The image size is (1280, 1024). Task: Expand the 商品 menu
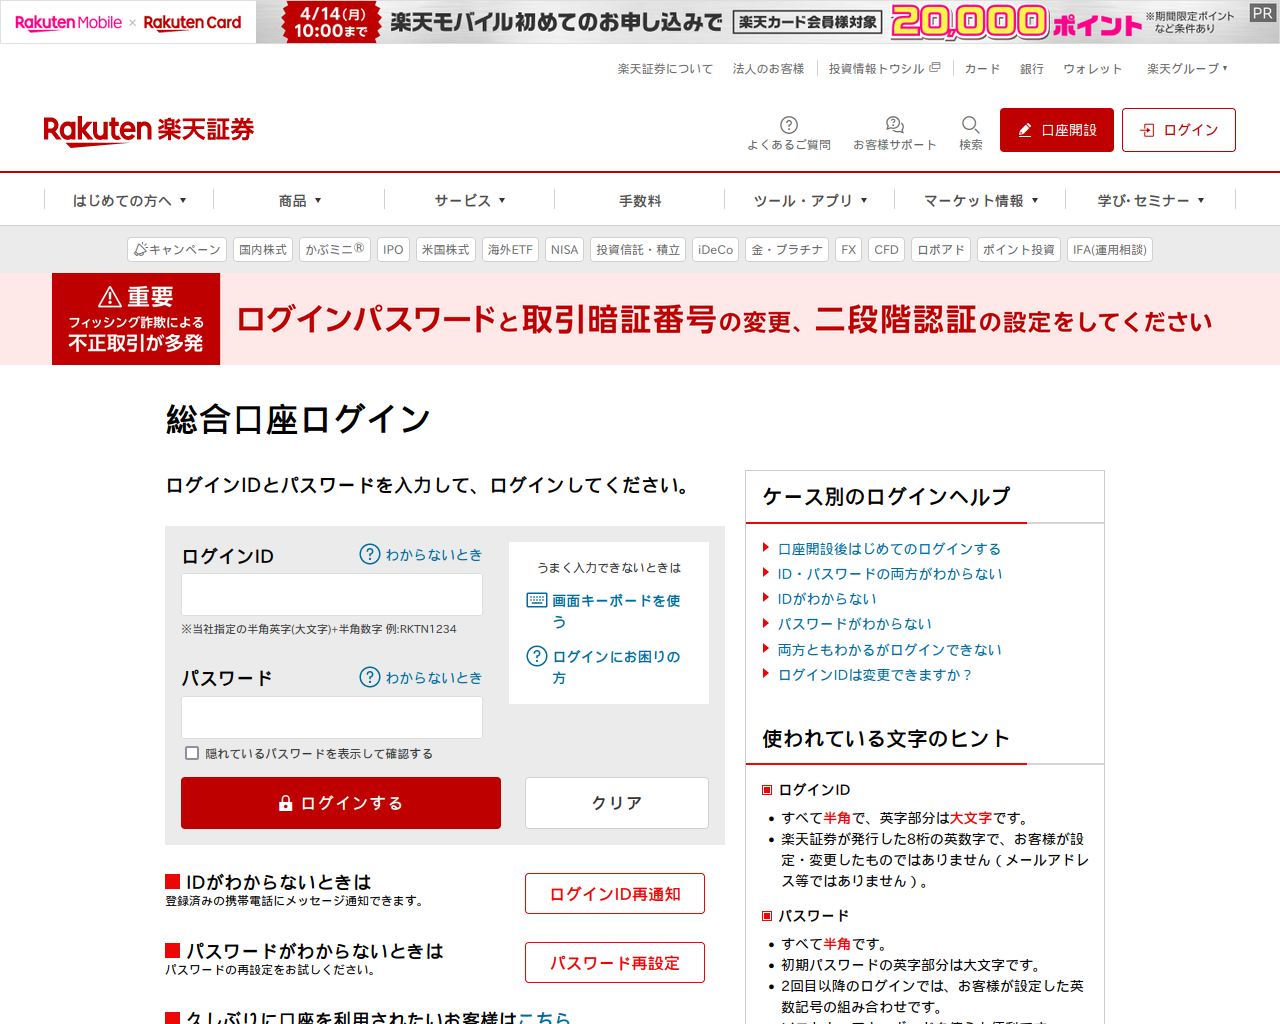click(299, 200)
